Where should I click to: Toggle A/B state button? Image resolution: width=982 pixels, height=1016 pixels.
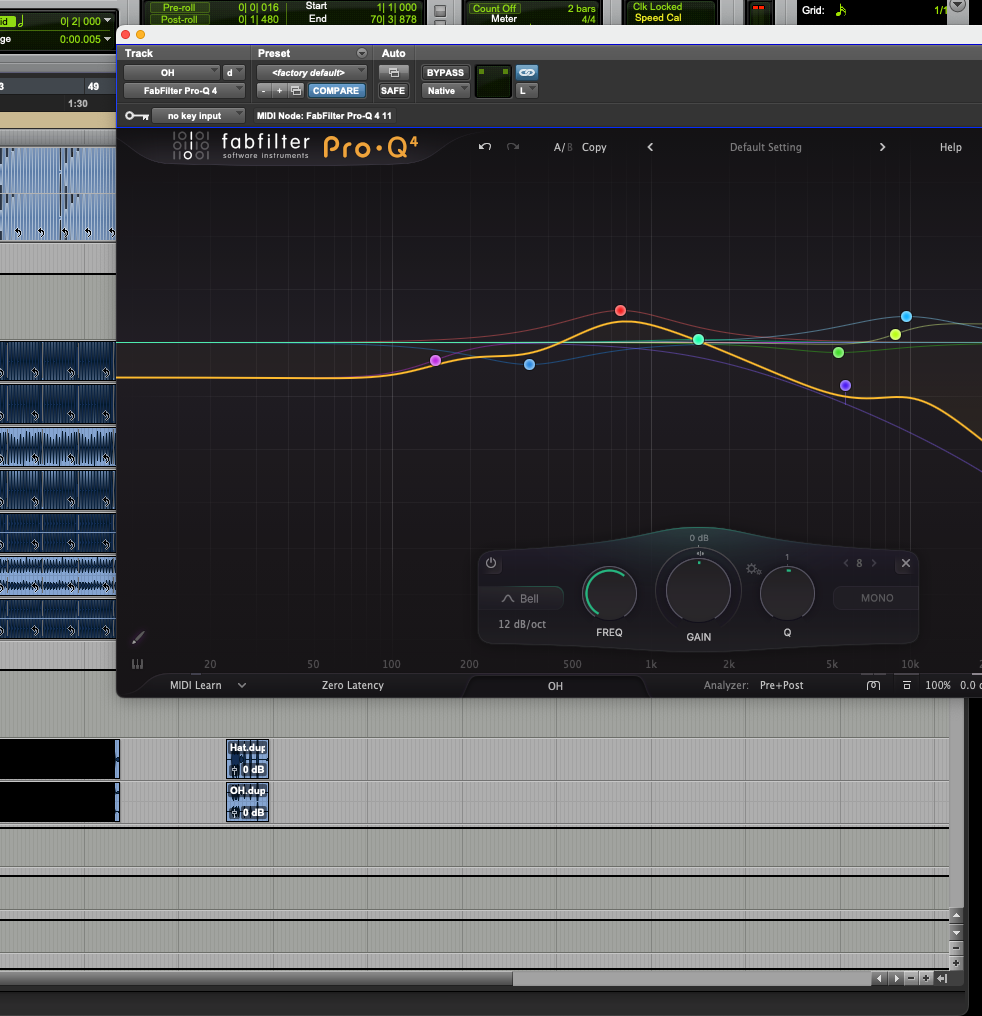[x=562, y=147]
